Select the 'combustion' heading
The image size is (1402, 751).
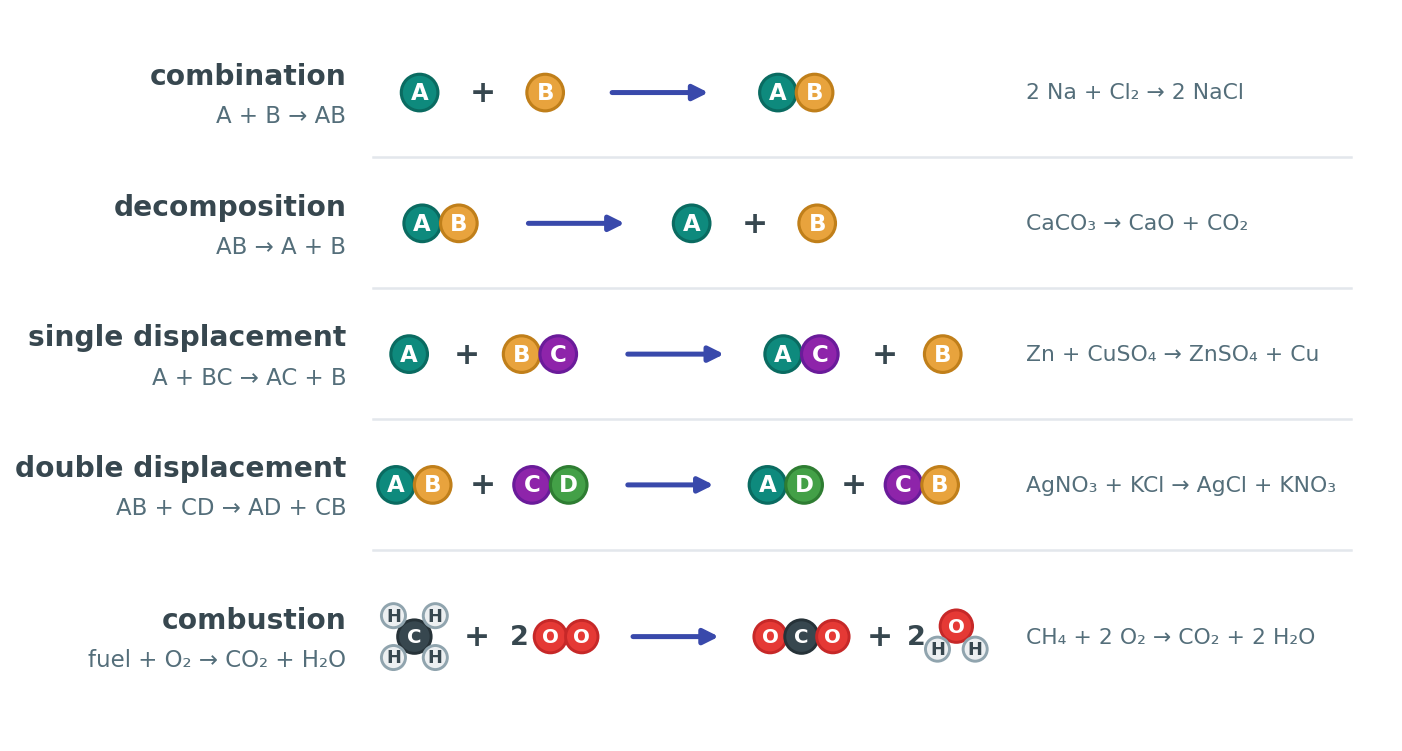pyautogui.click(x=254, y=621)
